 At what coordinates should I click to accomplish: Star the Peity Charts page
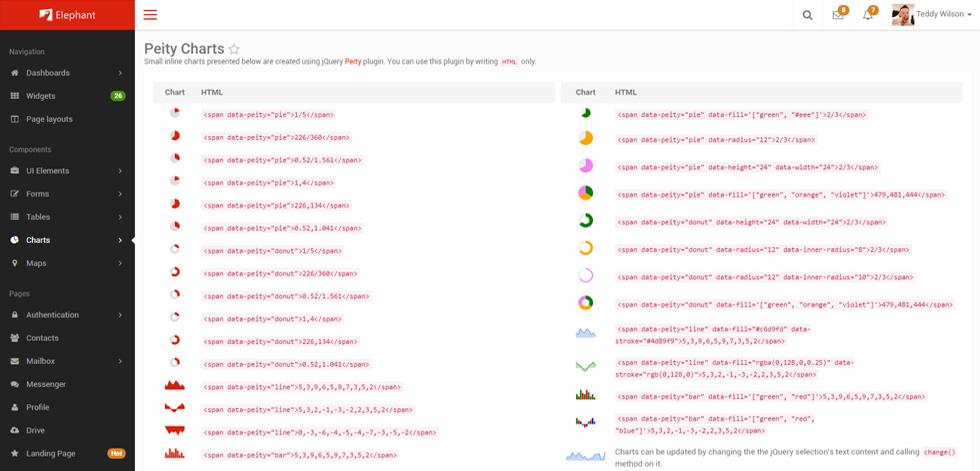click(234, 49)
